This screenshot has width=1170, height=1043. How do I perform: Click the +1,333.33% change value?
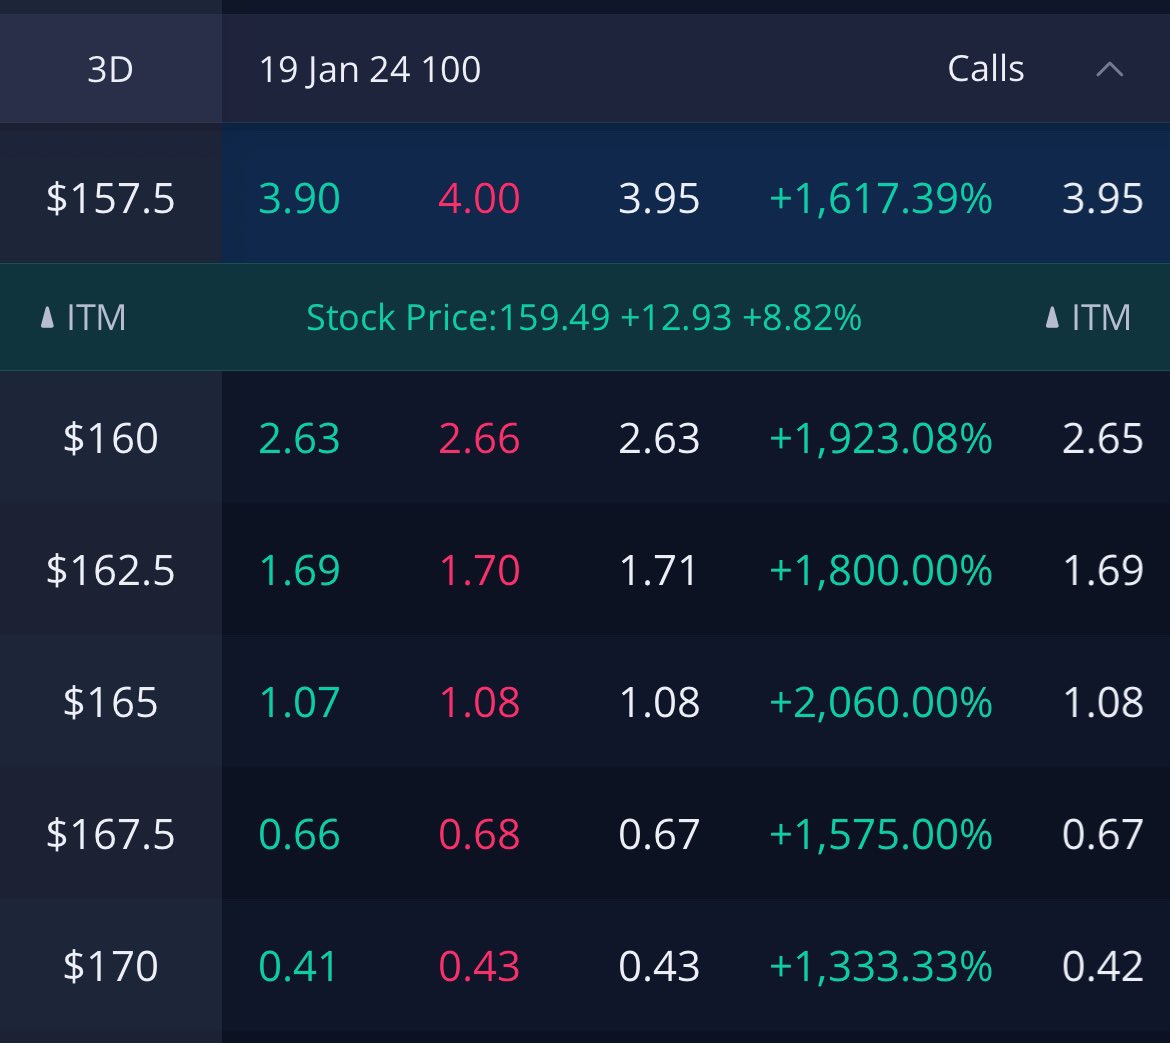pyautogui.click(x=880, y=966)
